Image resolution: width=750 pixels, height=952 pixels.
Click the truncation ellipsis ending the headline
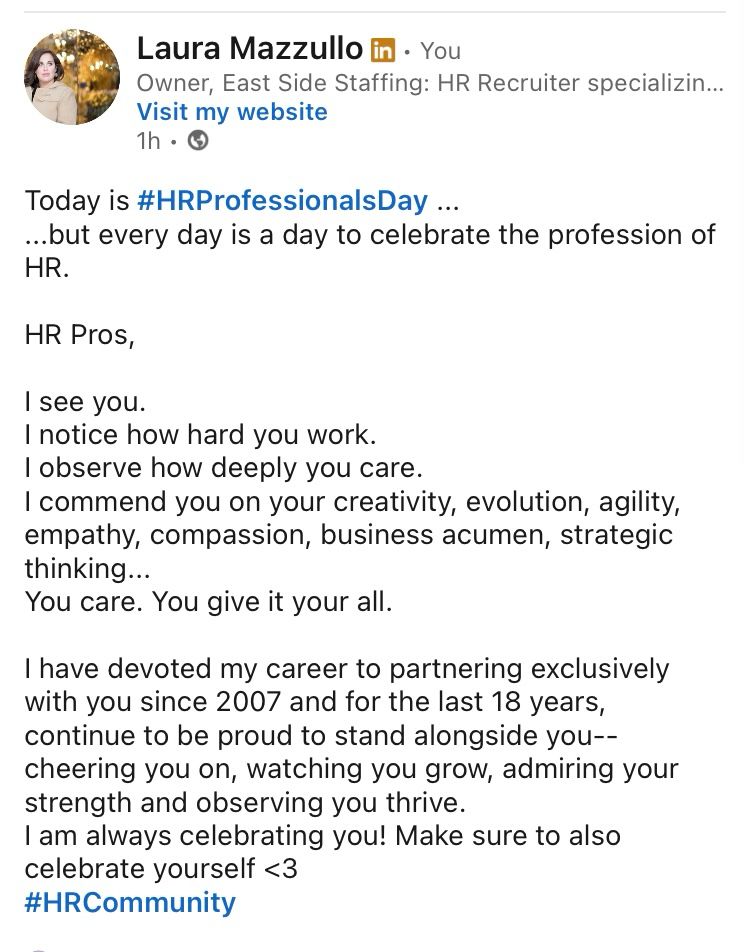coord(715,83)
